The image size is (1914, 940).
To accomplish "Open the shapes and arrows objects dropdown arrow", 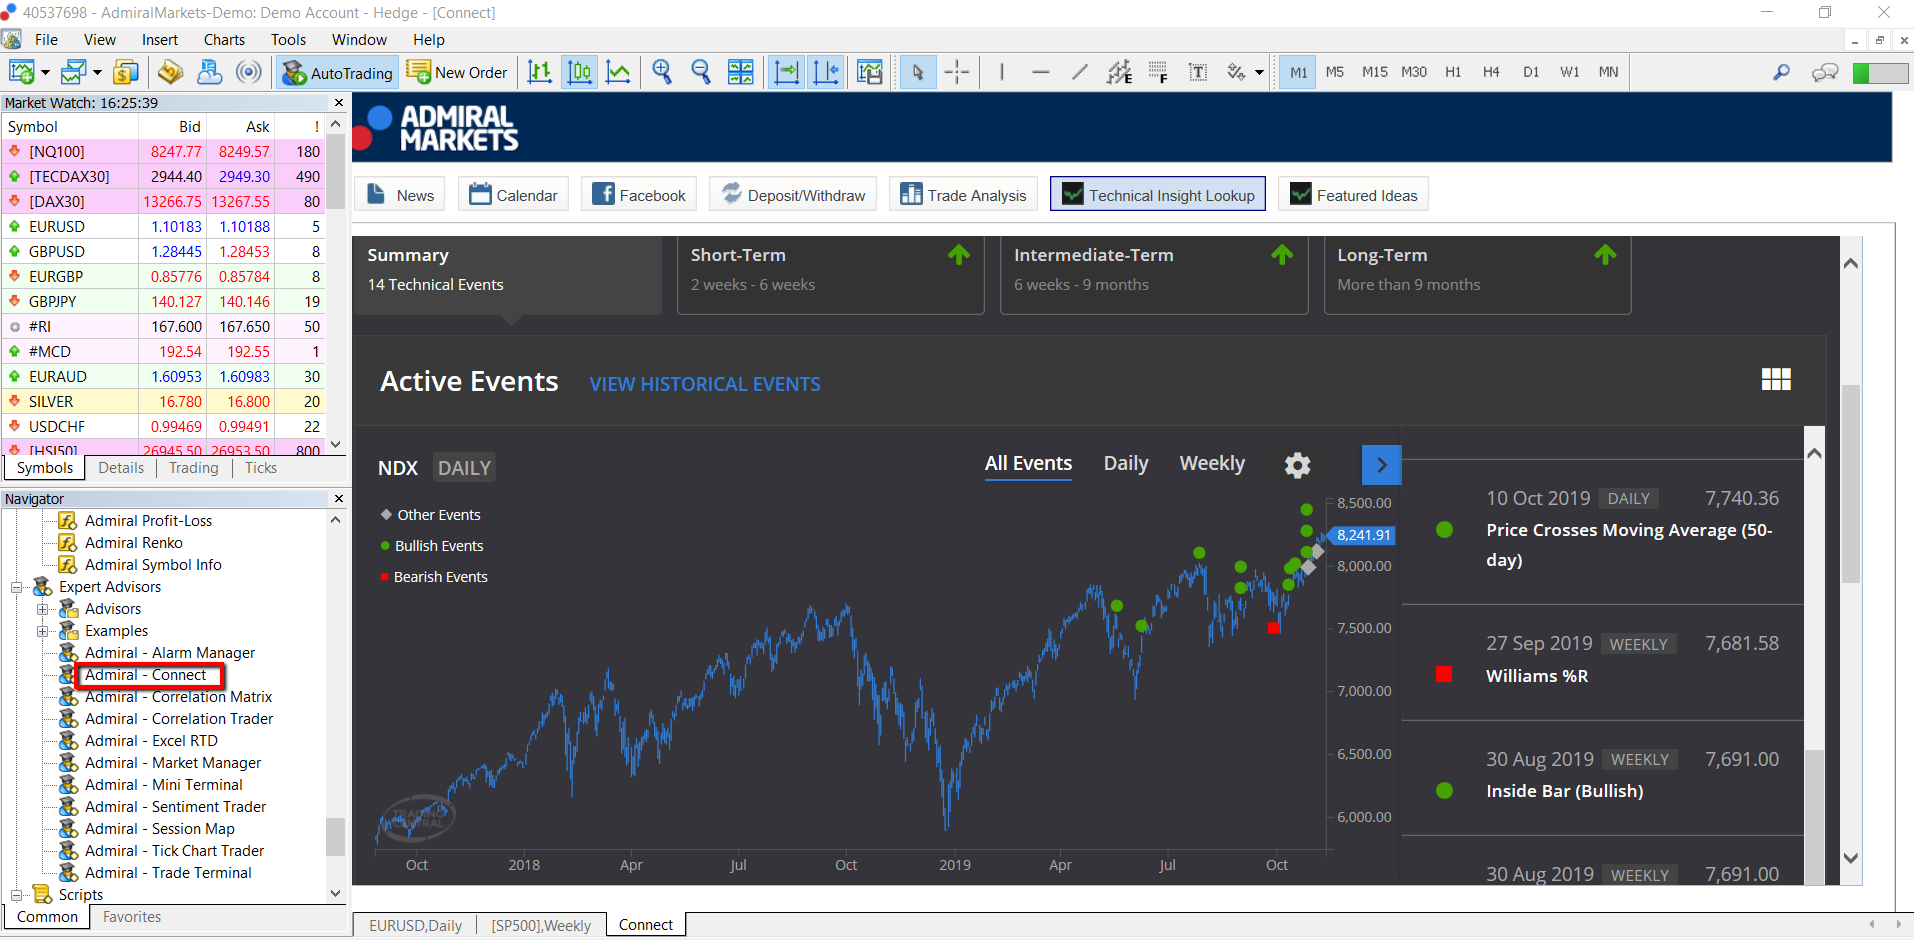I will click(1259, 72).
